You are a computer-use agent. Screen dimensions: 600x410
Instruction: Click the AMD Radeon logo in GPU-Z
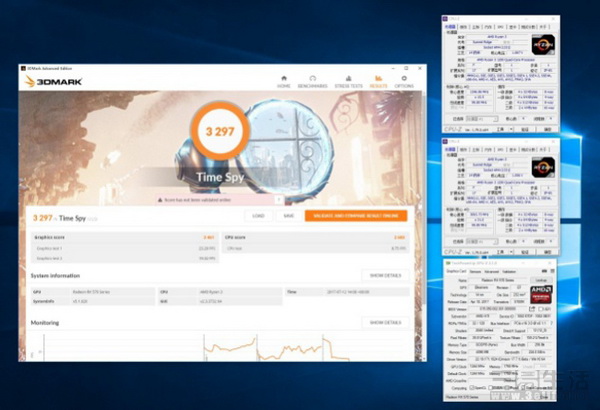[541, 294]
